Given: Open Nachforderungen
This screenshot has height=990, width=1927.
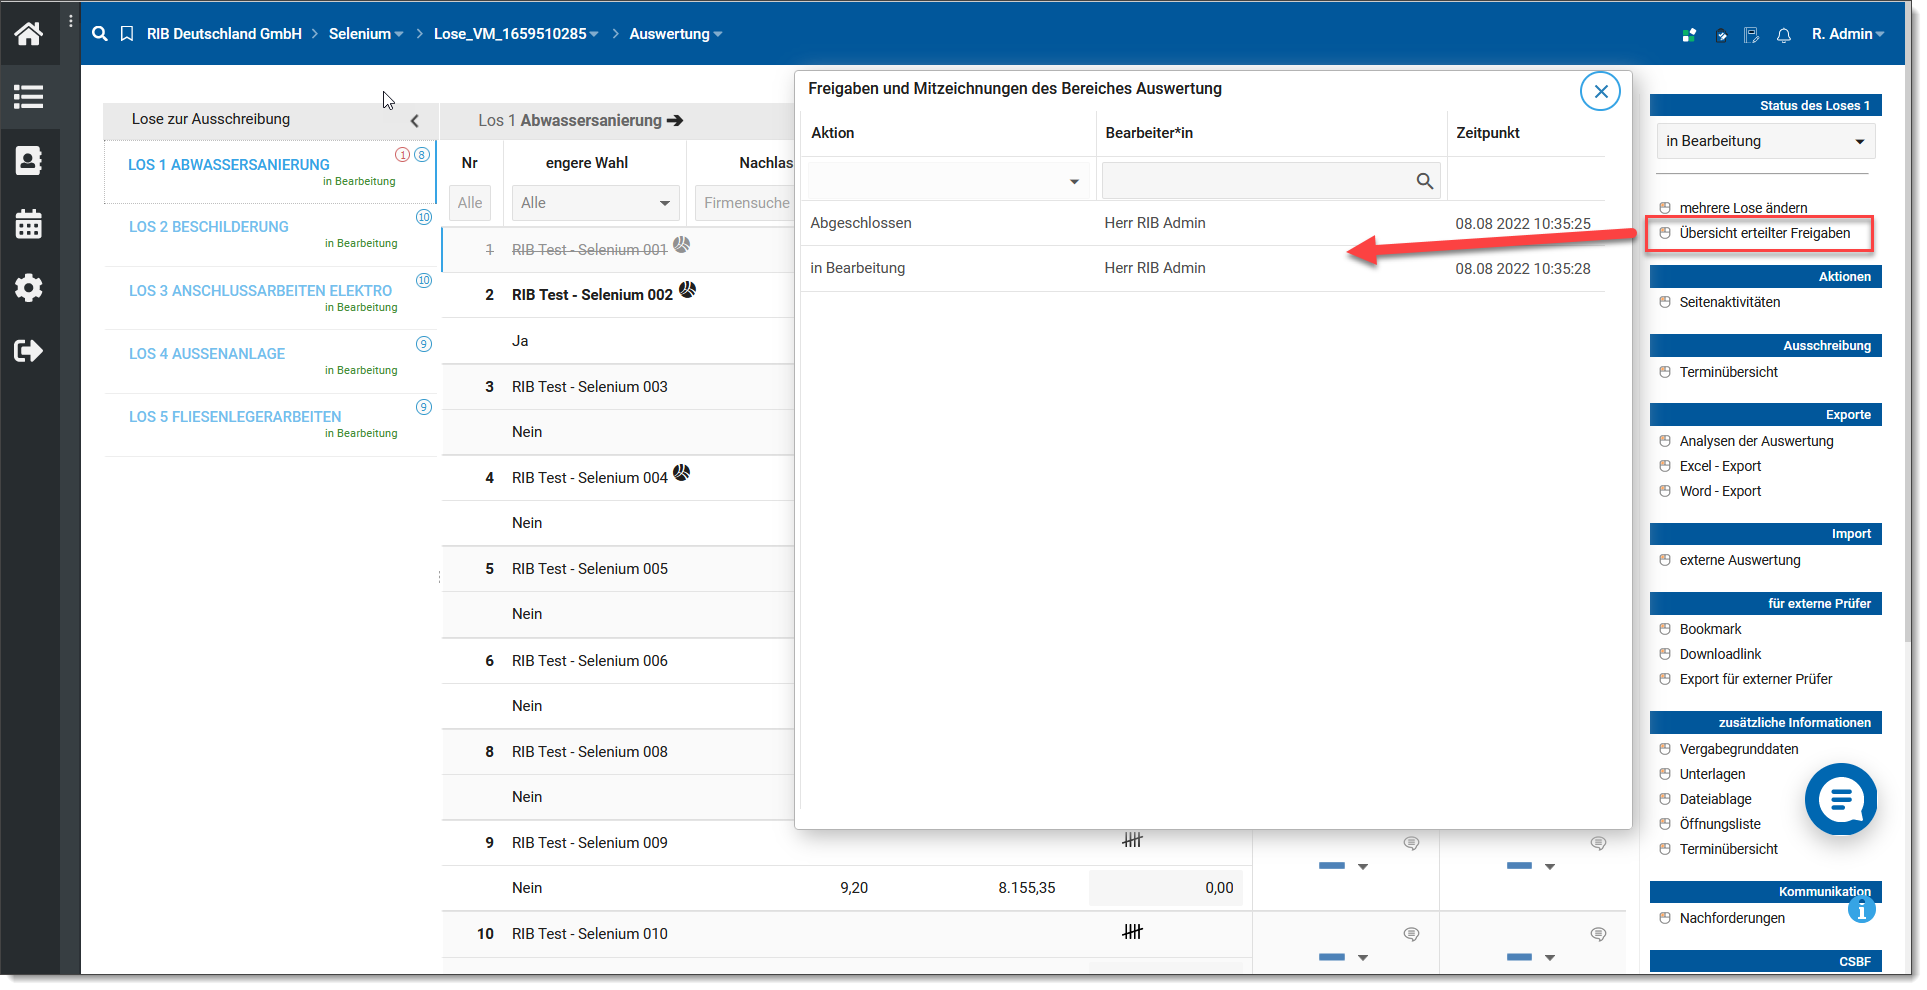Looking at the screenshot, I should click(1732, 918).
